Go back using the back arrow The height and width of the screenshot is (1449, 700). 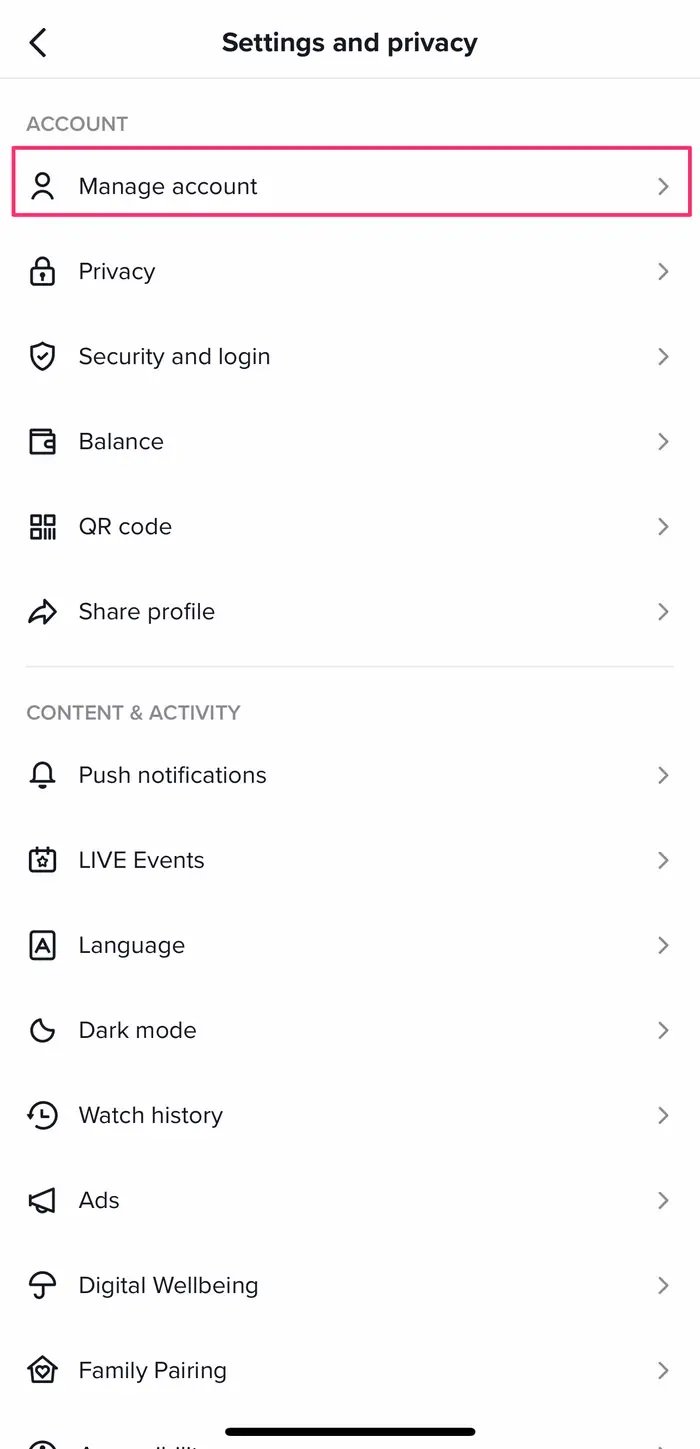click(x=38, y=42)
